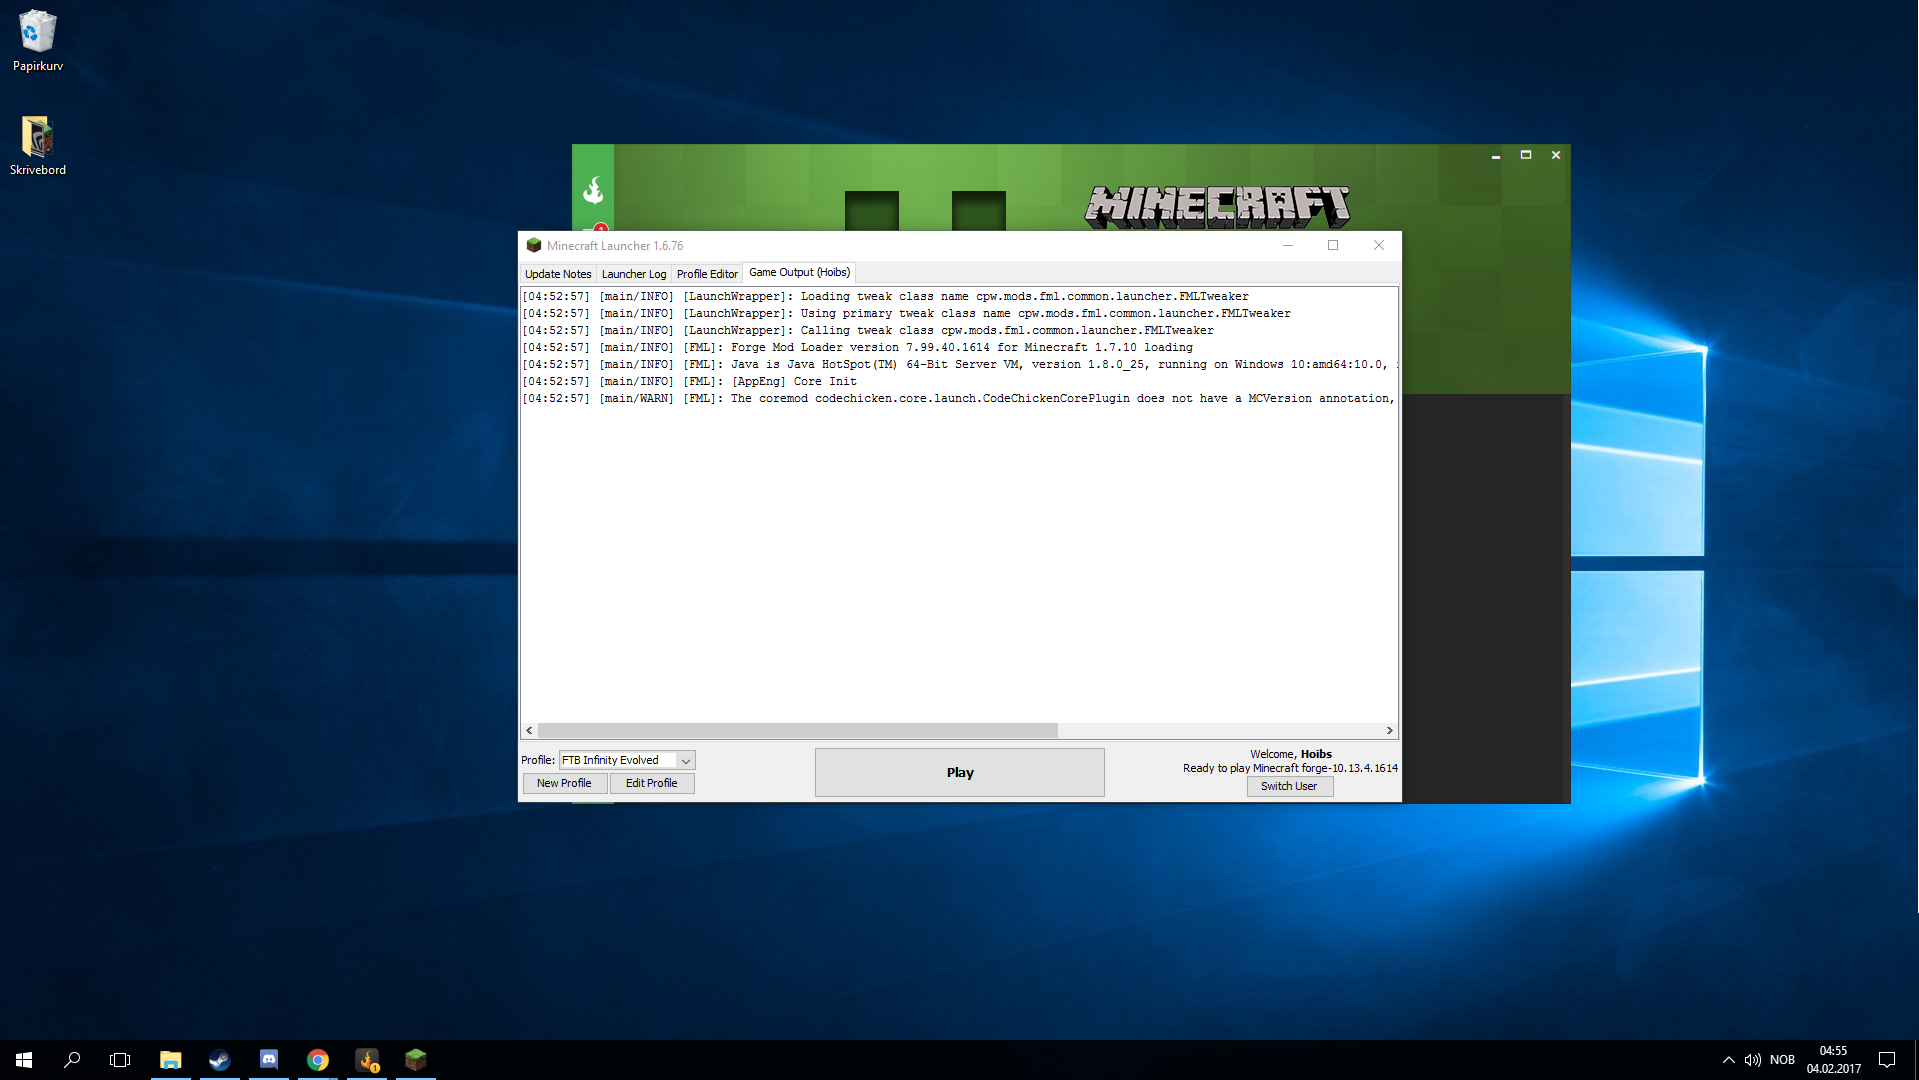Click the 'Using primary tweak class' log line
This screenshot has height=1080, width=1919.
click(x=906, y=313)
